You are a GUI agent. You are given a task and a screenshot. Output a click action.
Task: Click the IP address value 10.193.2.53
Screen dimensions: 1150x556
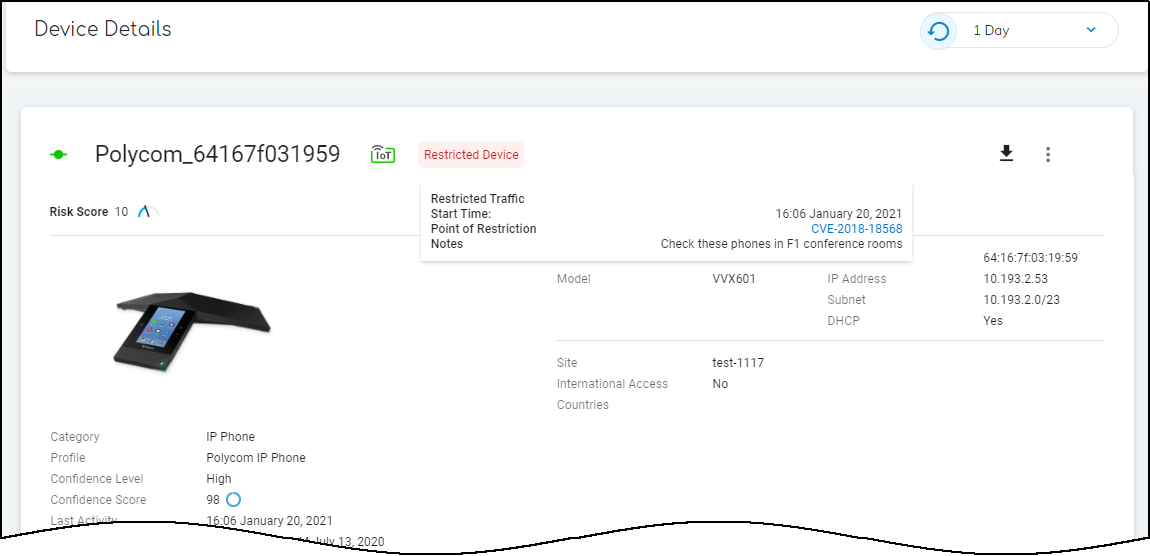[x=1016, y=279]
